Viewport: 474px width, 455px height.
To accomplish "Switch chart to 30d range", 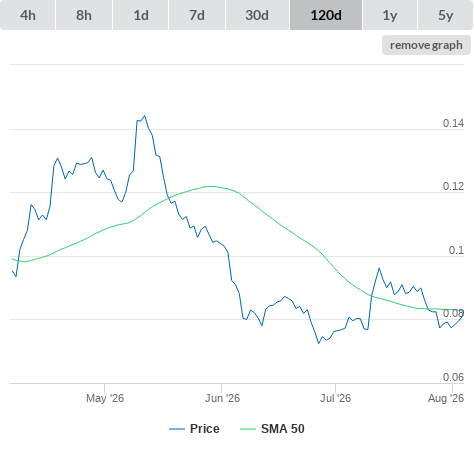I will [x=257, y=15].
